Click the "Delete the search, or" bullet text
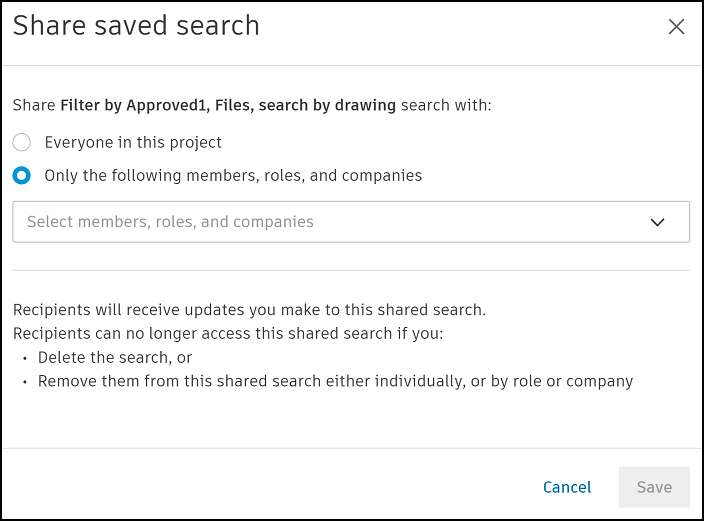The image size is (704, 521). point(115,357)
